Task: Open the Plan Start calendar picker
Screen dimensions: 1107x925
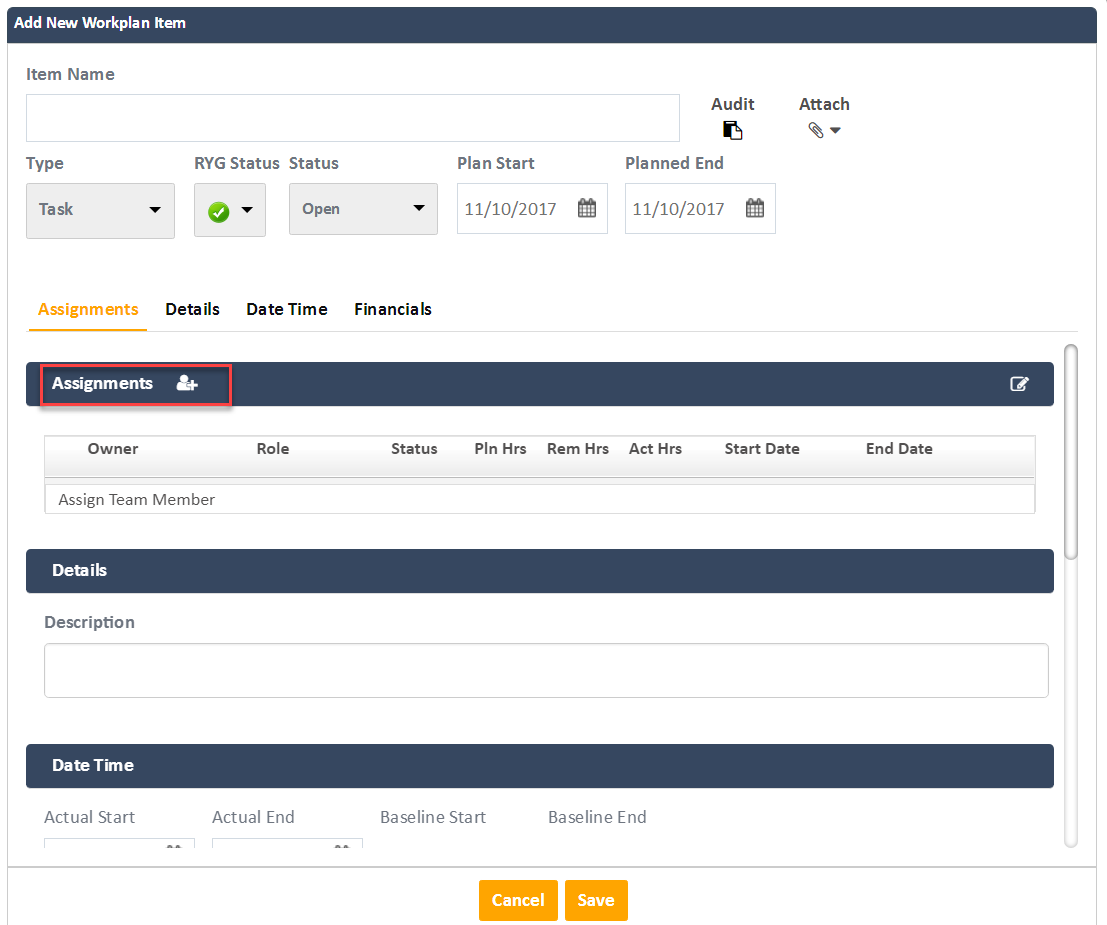Action: click(x=587, y=208)
